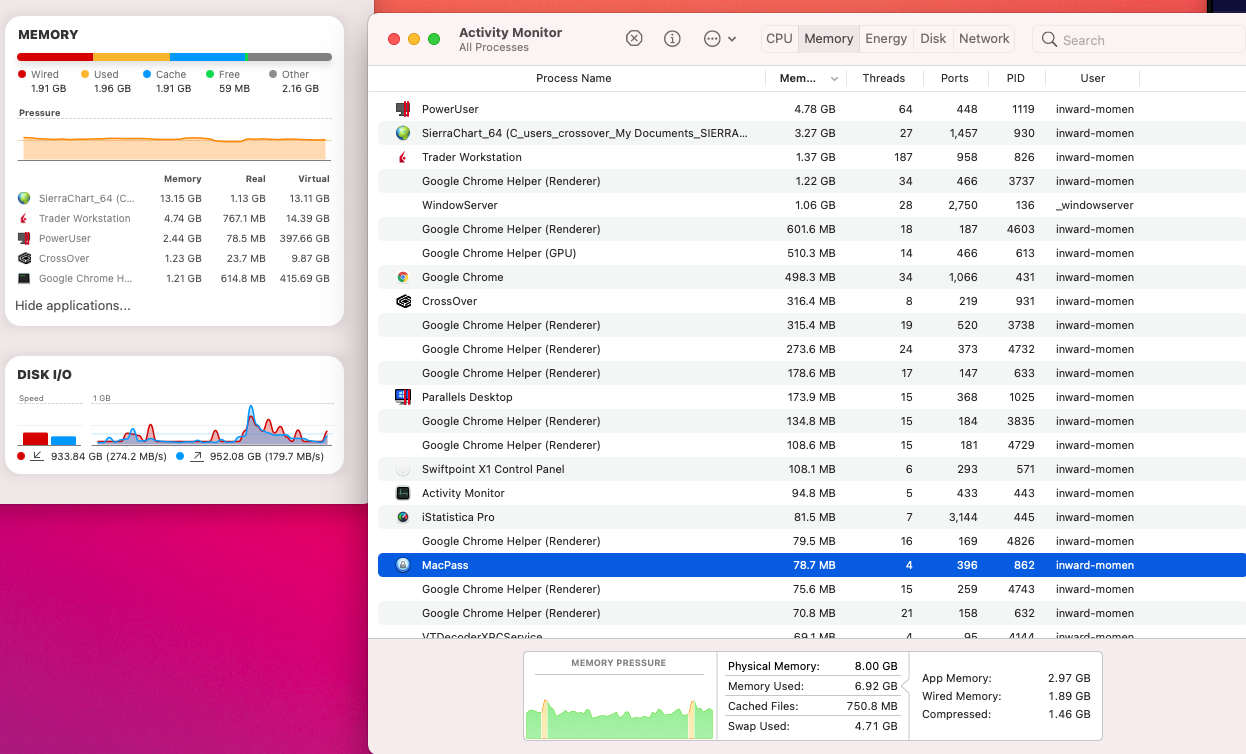Select Chrome Helper (Renderer) with PID 3737
The width and height of the screenshot is (1246, 754).
pyautogui.click(x=811, y=181)
